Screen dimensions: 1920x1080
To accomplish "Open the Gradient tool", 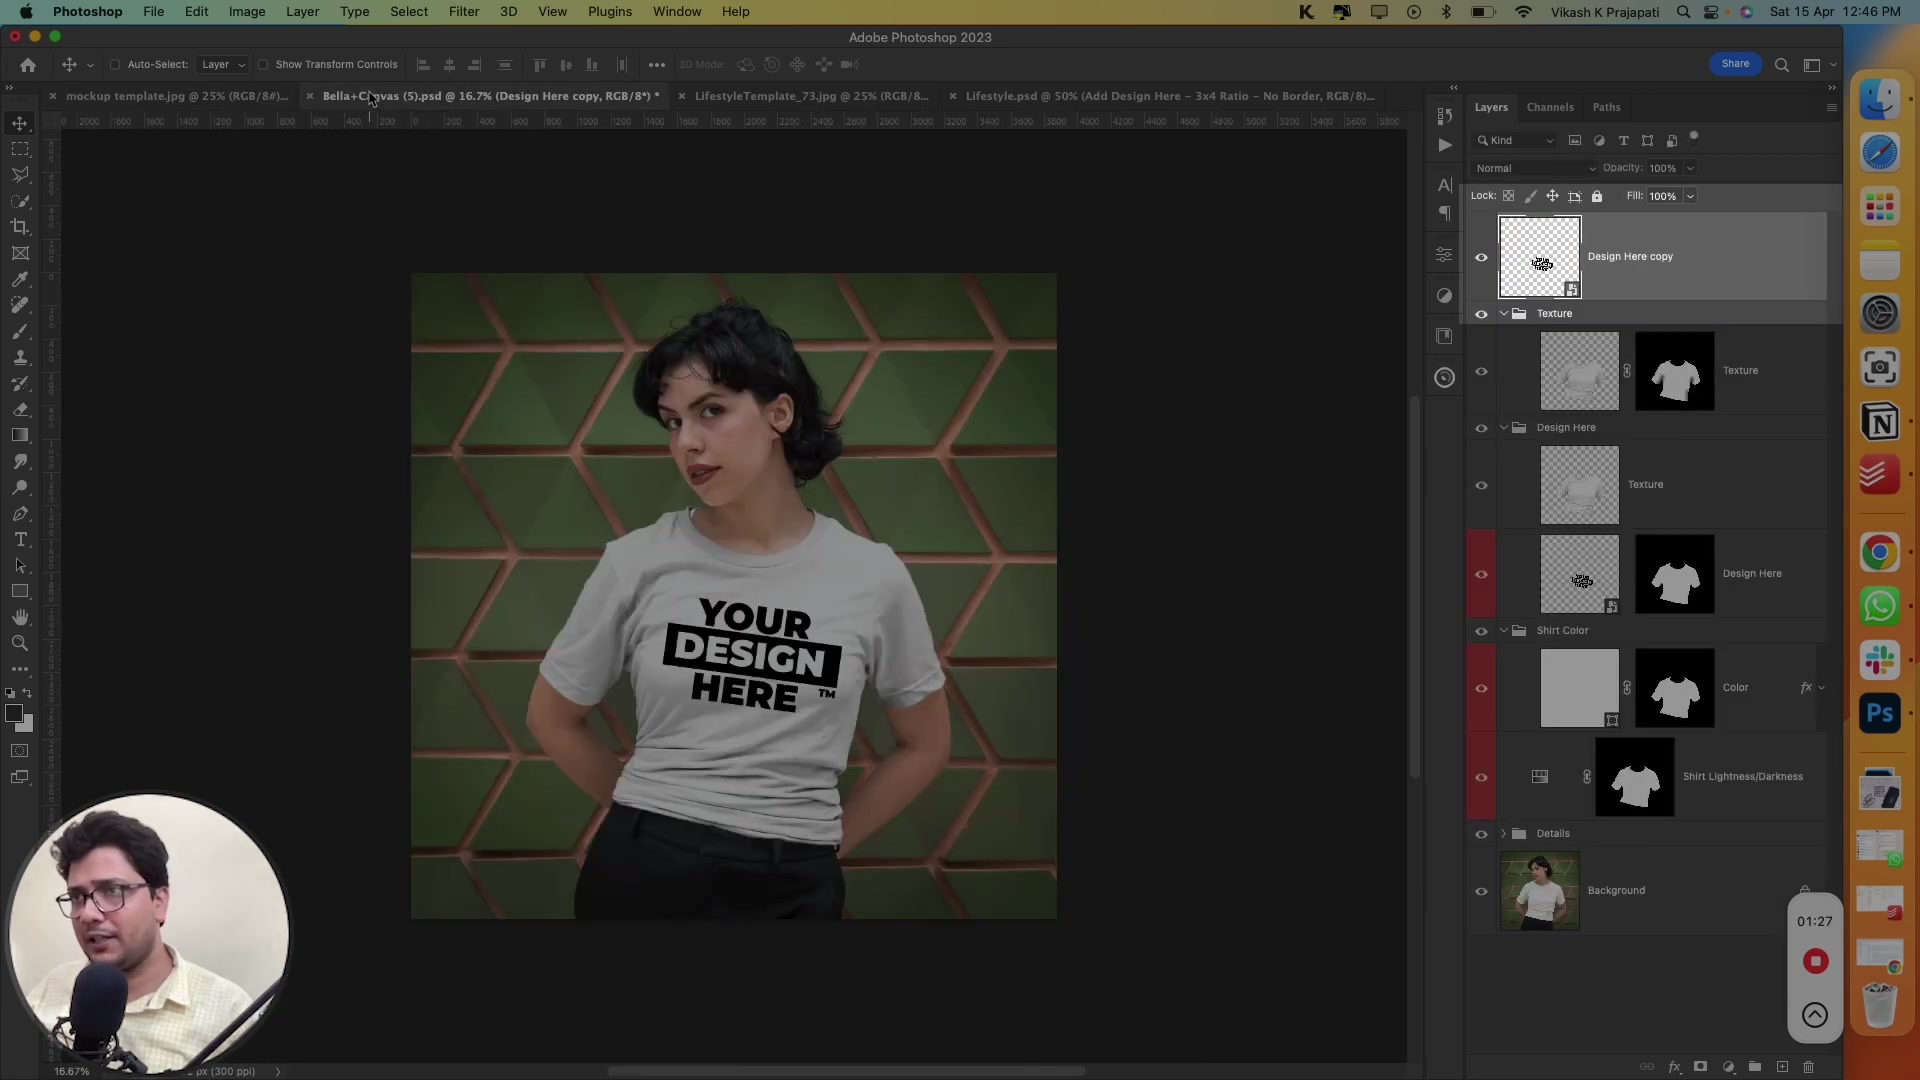I will [20, 435].
